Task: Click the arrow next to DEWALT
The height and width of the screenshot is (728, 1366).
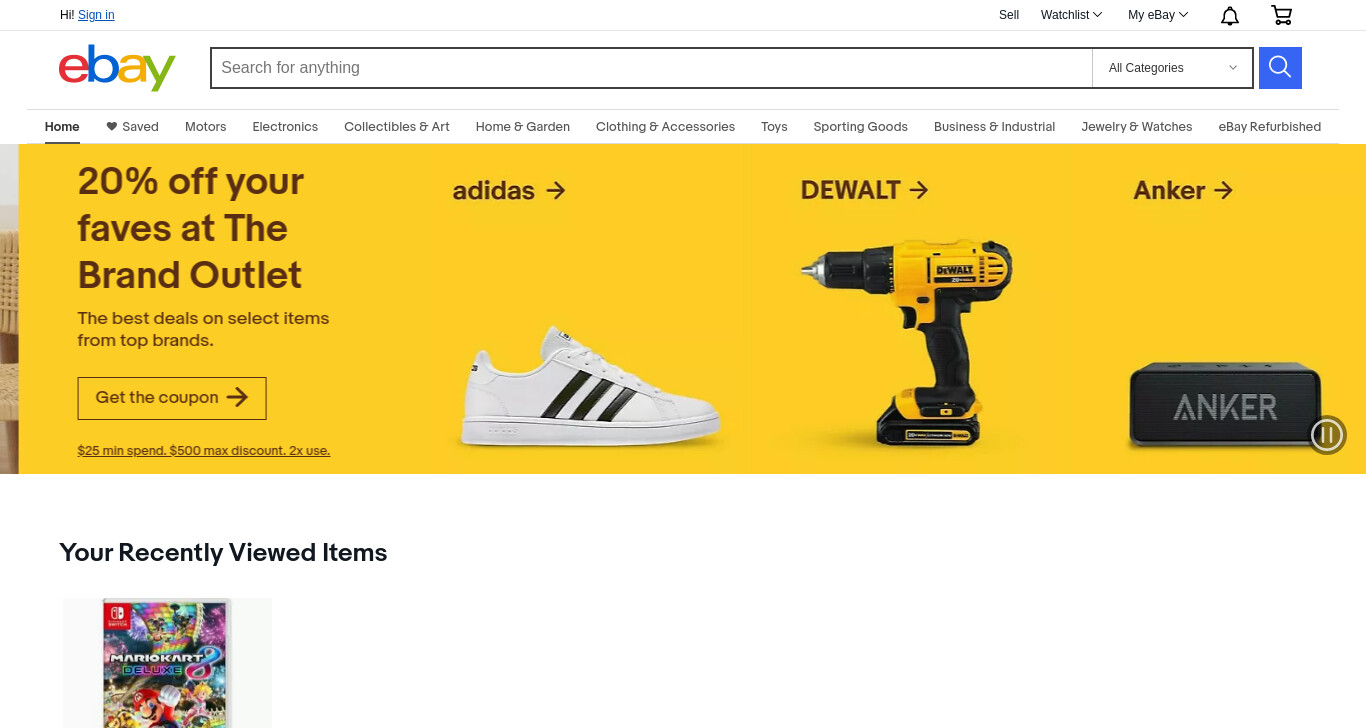Action: 919,190
